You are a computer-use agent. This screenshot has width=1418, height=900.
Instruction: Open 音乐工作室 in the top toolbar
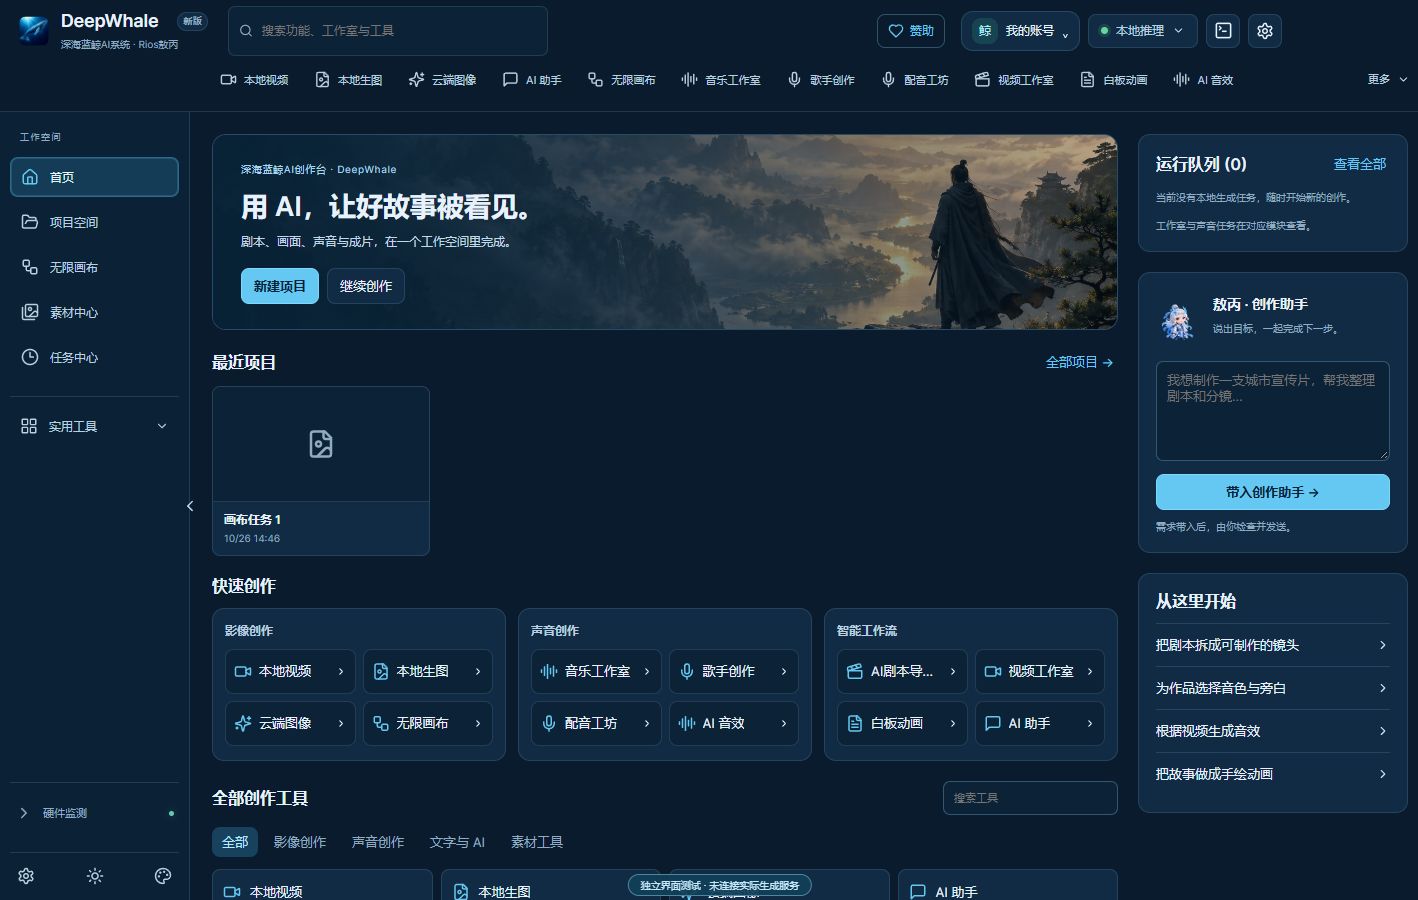coord(721,80)
